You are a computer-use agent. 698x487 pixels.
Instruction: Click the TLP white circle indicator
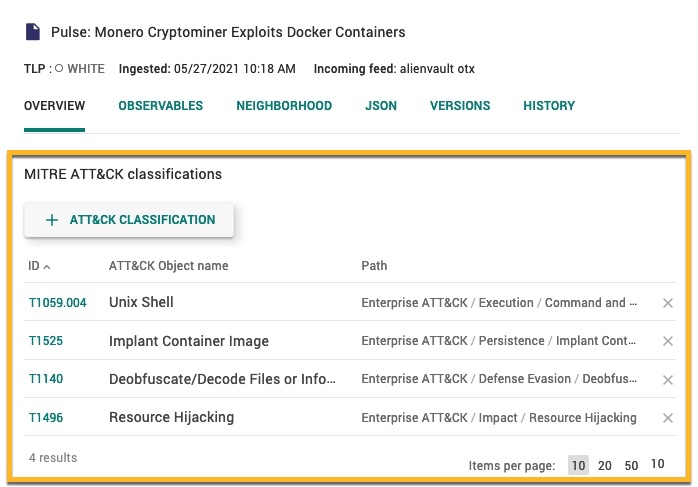click(59, 69)
